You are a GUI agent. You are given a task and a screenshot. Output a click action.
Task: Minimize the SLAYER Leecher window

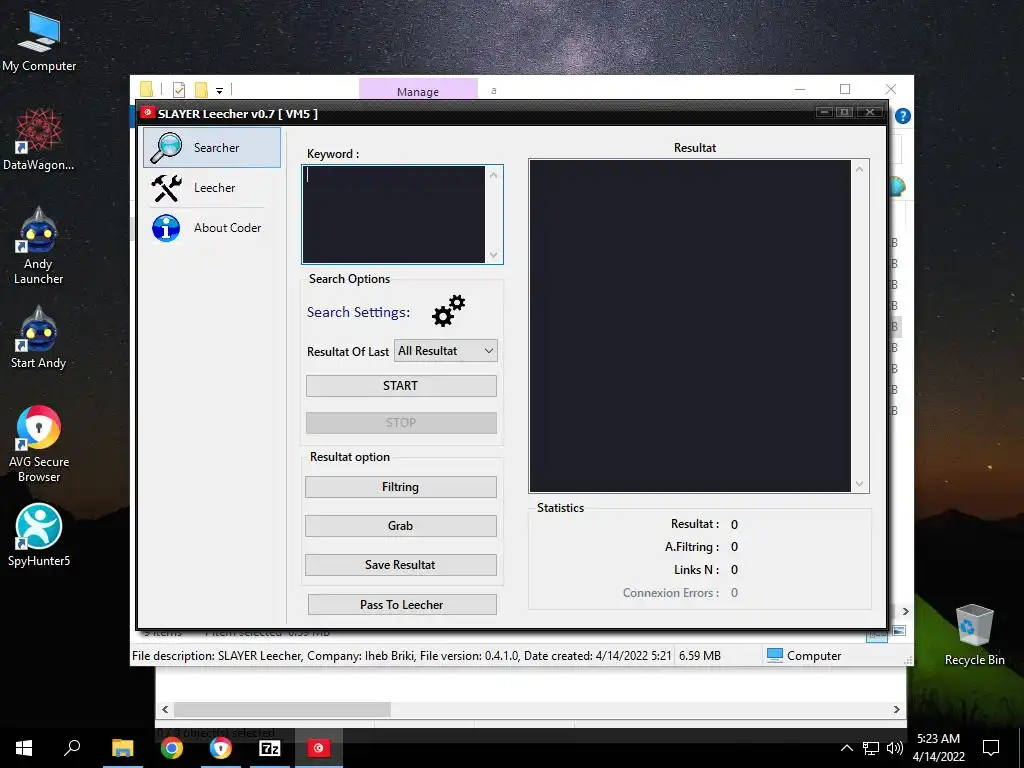click(824, 112)
